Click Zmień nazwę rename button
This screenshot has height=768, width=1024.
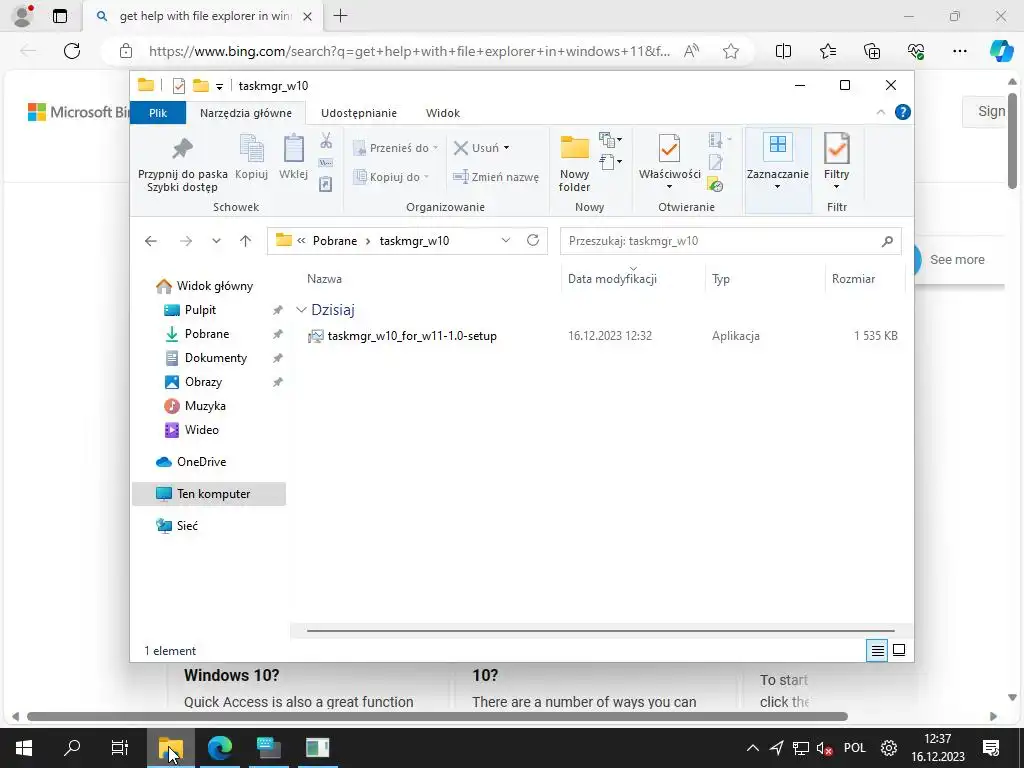(496, 177)
